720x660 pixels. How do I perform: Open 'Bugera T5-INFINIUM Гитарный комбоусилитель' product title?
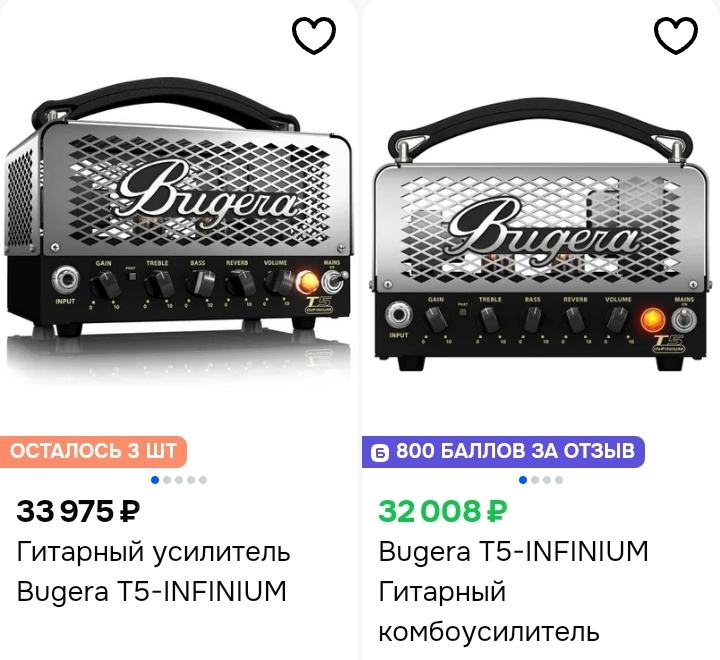pyautogui.click(x=513, y=592)
